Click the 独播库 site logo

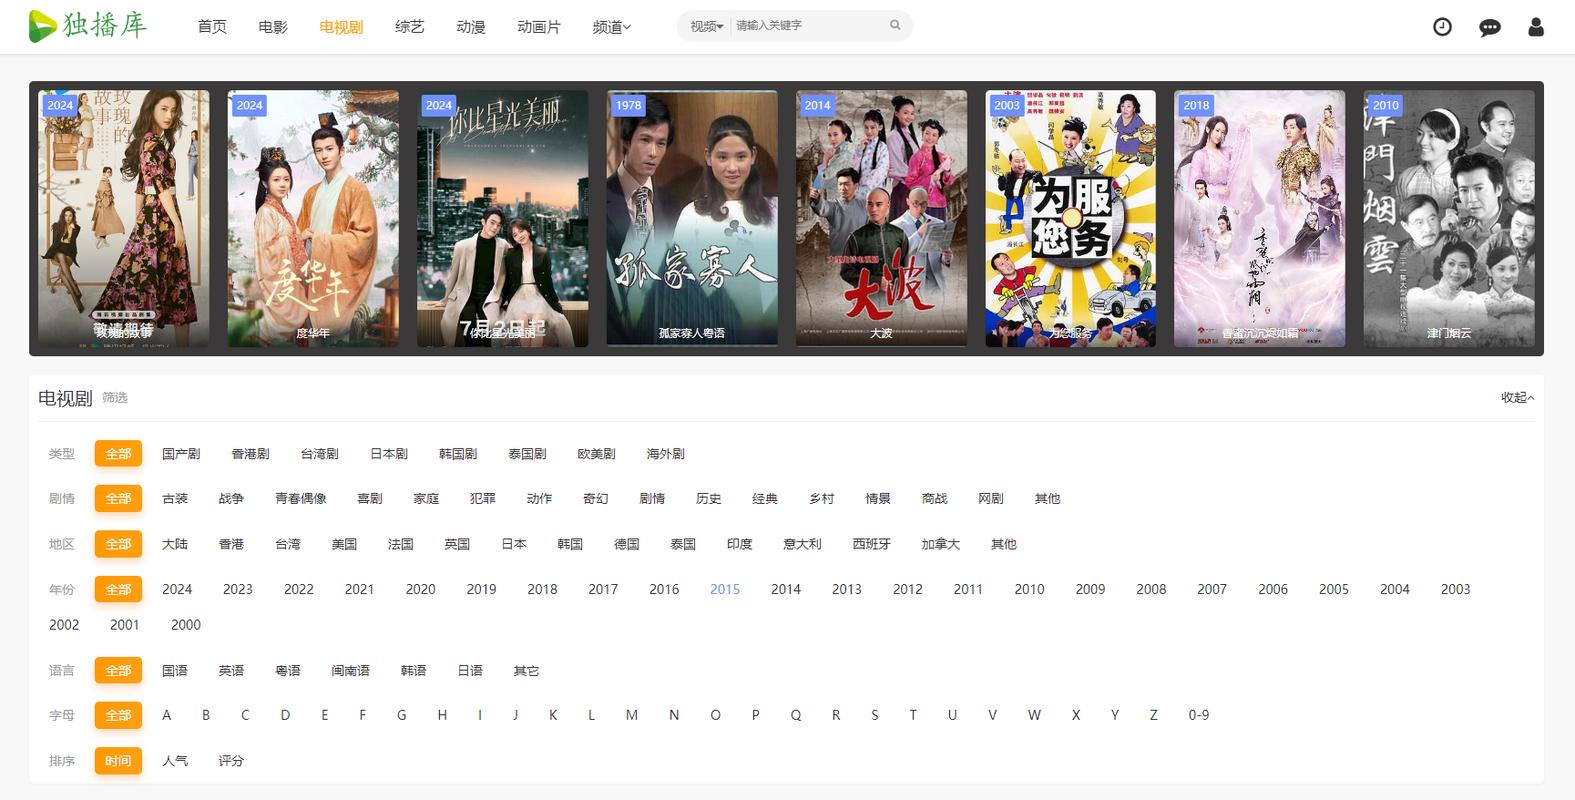pyautogui.click(x=88, y=26)
